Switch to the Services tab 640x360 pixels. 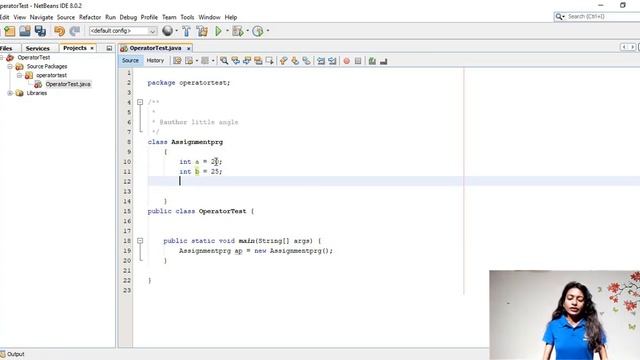click(x=38, y=48)
